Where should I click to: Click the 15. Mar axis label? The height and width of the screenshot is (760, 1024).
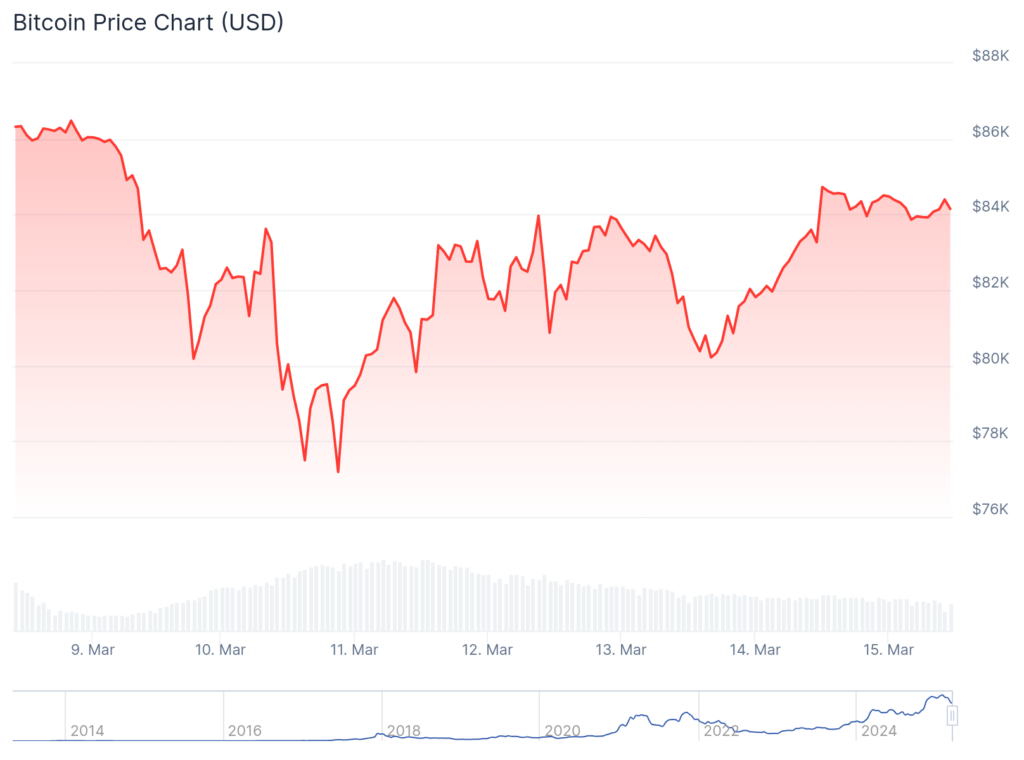[x=888, y=650]
